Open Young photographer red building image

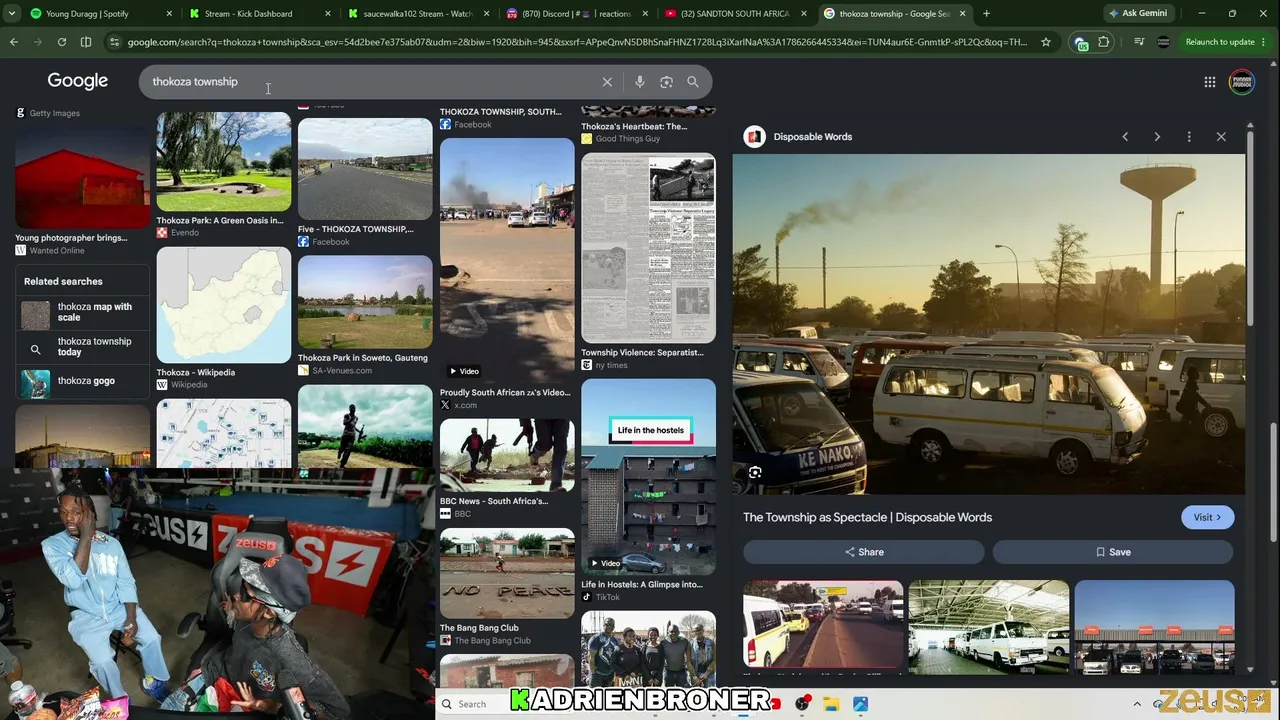pyautogui.click(x=82, y=178)
